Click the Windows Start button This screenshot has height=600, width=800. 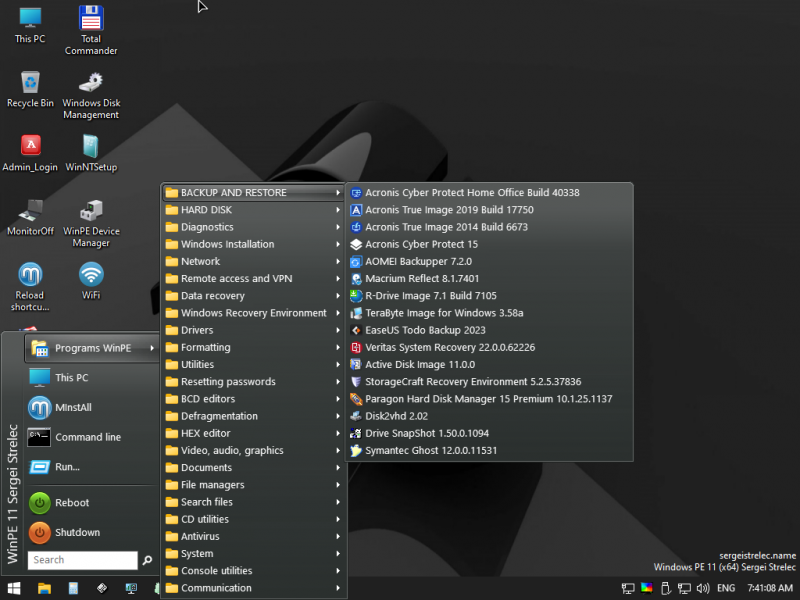click(14, 588)
